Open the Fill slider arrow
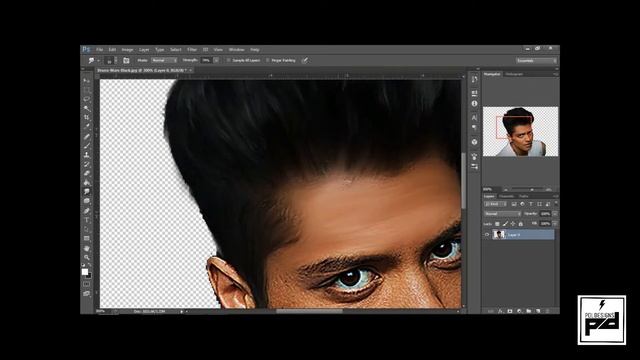 coord(555,224)
